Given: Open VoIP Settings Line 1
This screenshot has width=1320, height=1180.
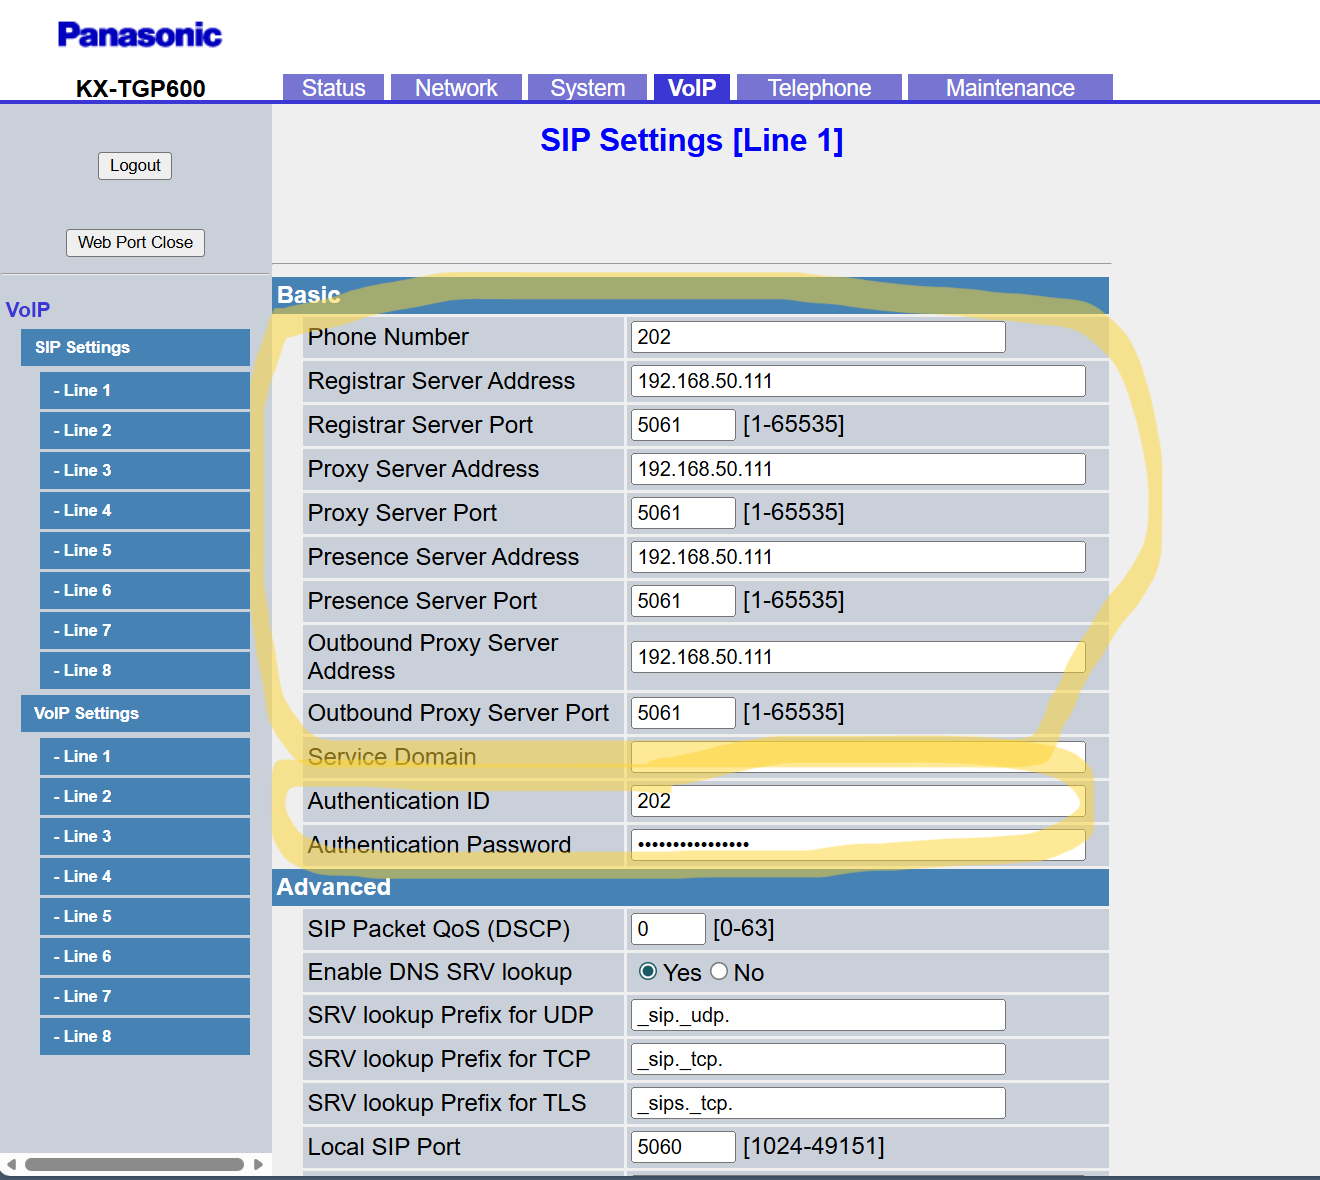Looking at the screenshot, I should point(145,756).
